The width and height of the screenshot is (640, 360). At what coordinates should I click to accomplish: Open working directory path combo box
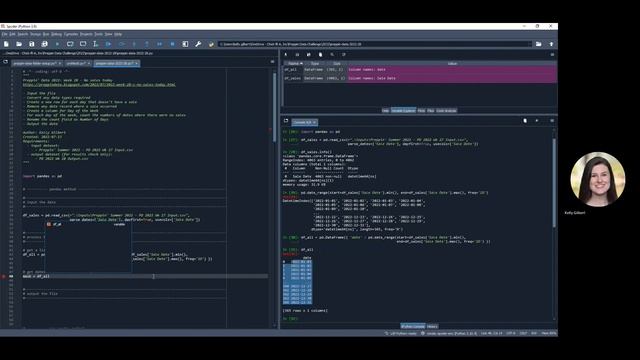375,44
